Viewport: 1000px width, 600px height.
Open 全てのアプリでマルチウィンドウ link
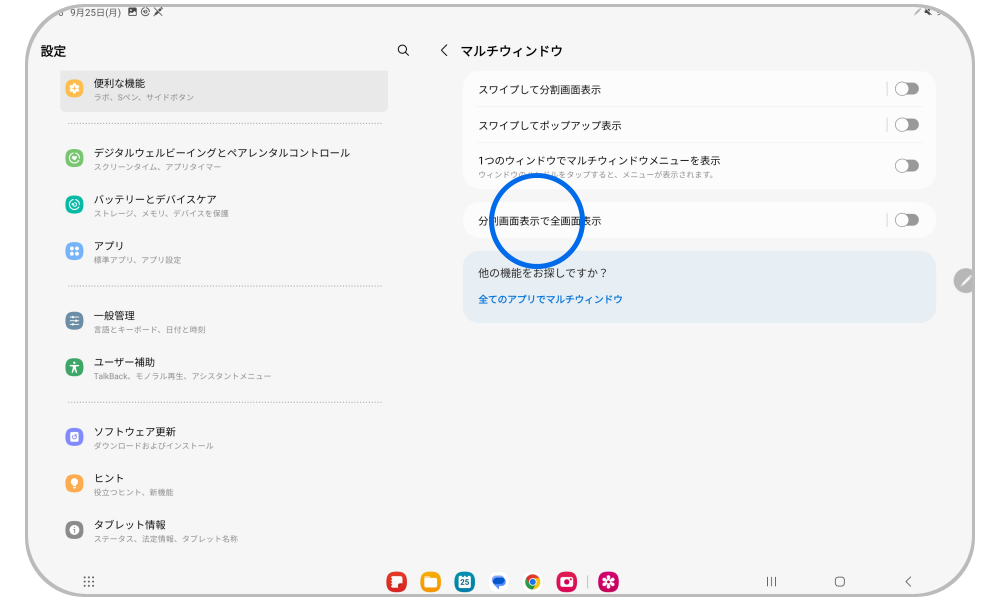(550, 299)
